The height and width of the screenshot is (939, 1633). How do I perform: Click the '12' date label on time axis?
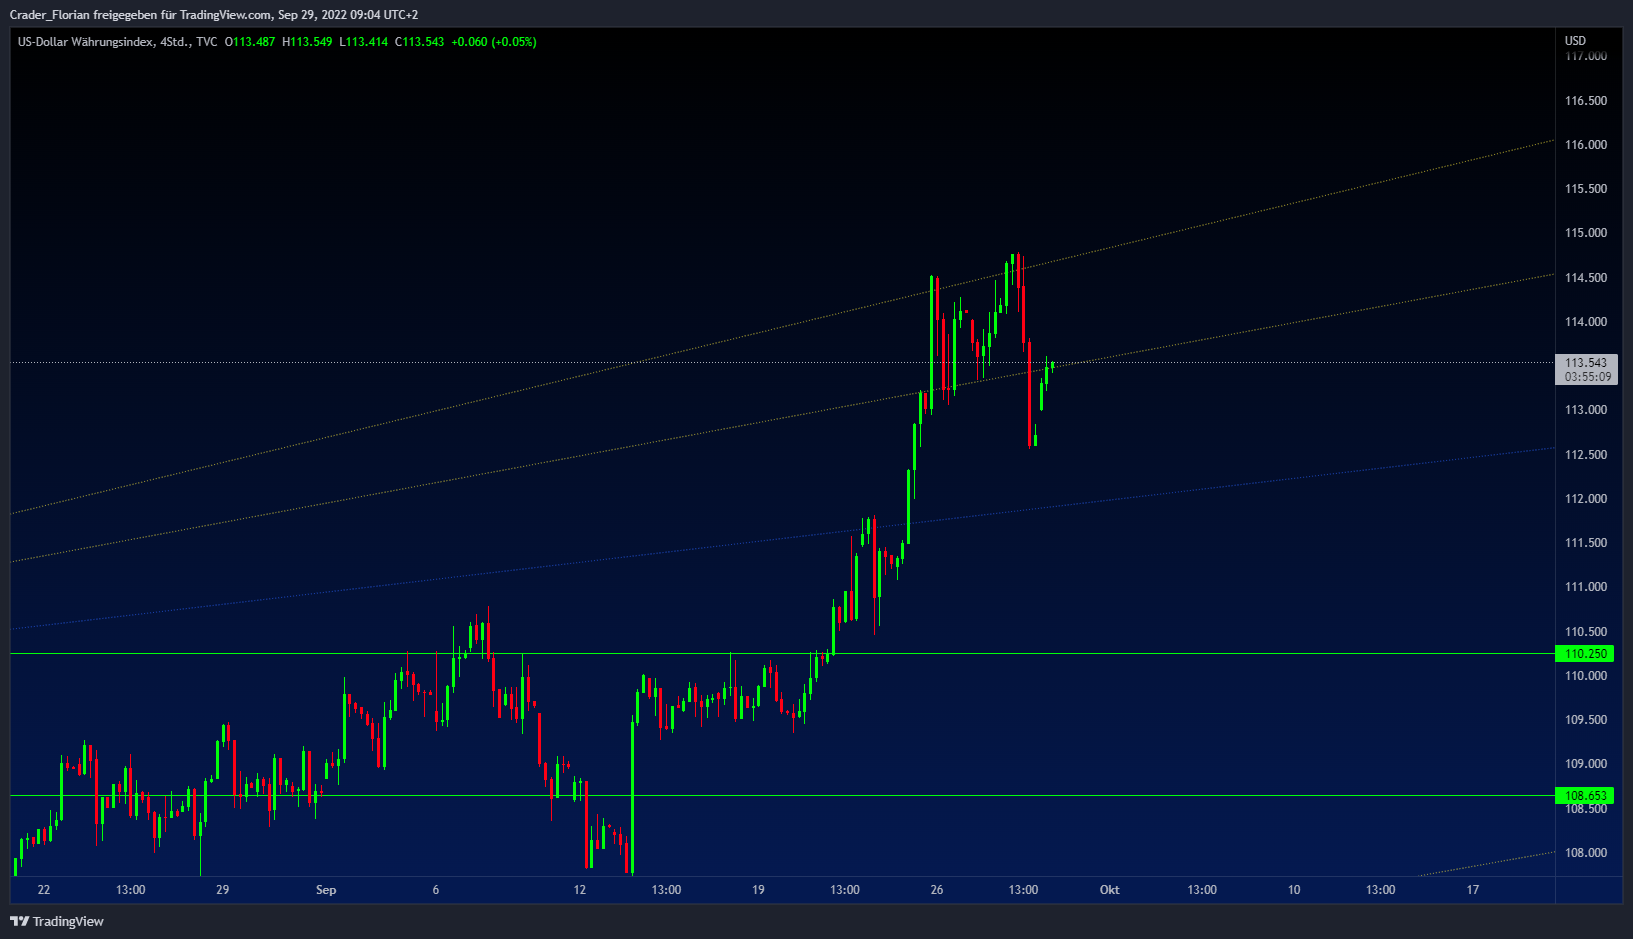(x=580, y=890)
